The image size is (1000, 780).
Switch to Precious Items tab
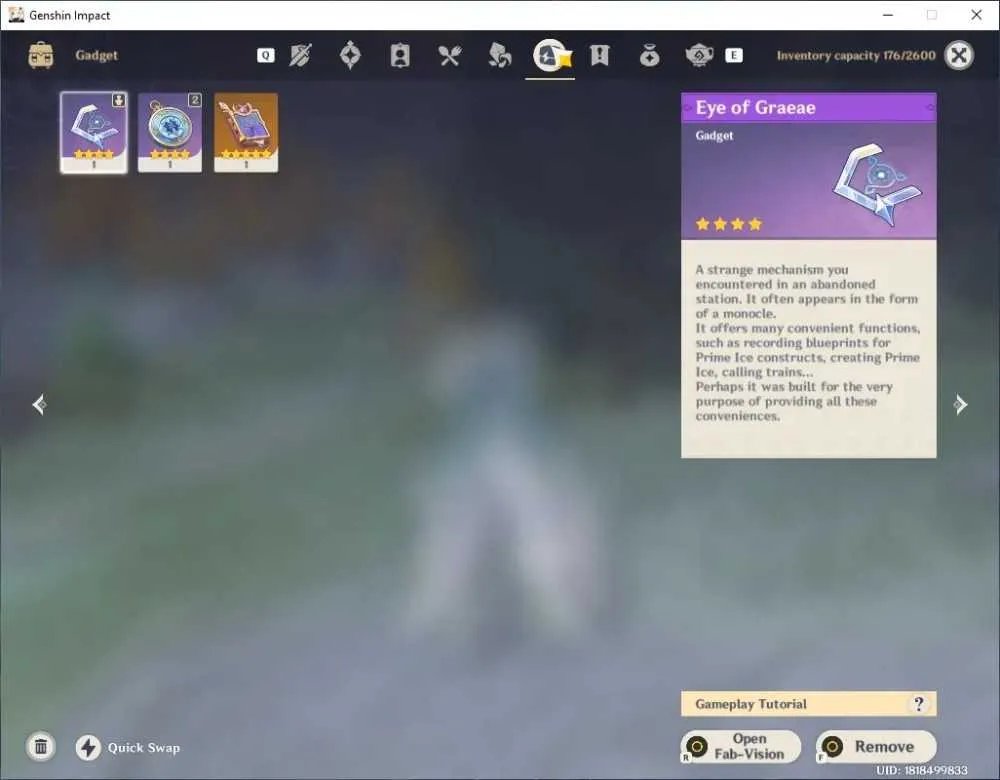649,56
